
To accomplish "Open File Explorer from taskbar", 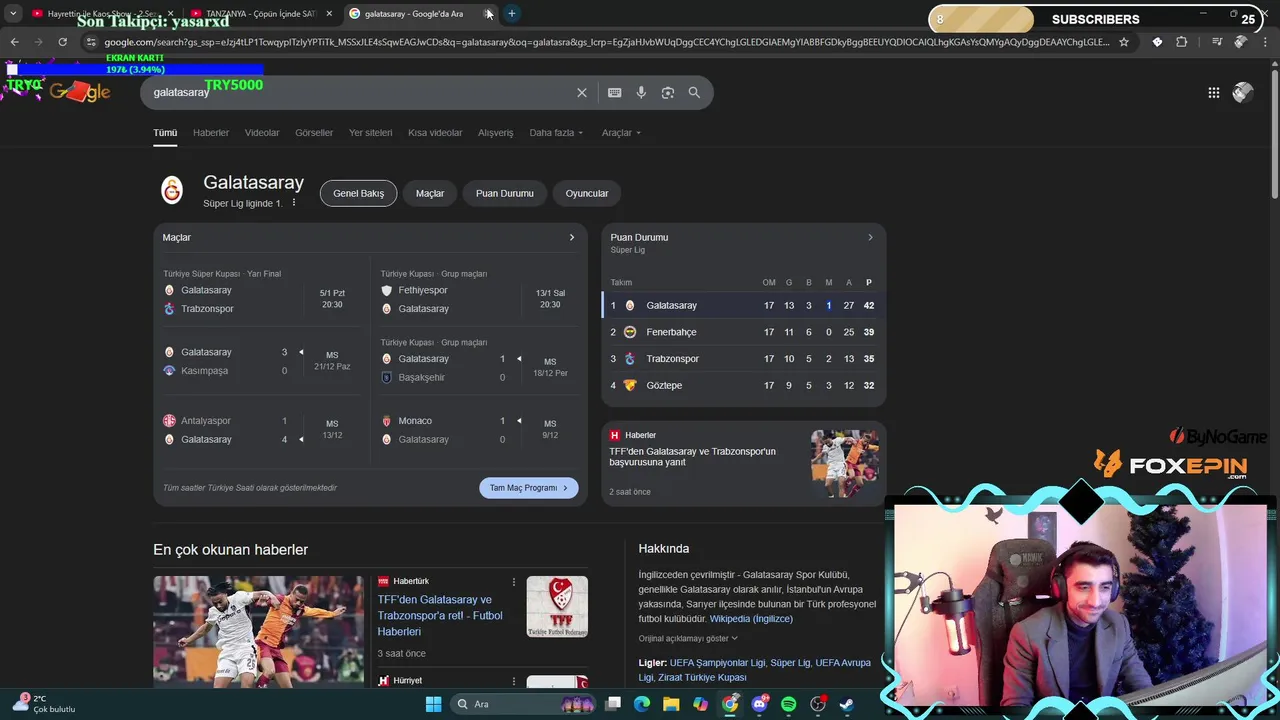I will (671, 704).
